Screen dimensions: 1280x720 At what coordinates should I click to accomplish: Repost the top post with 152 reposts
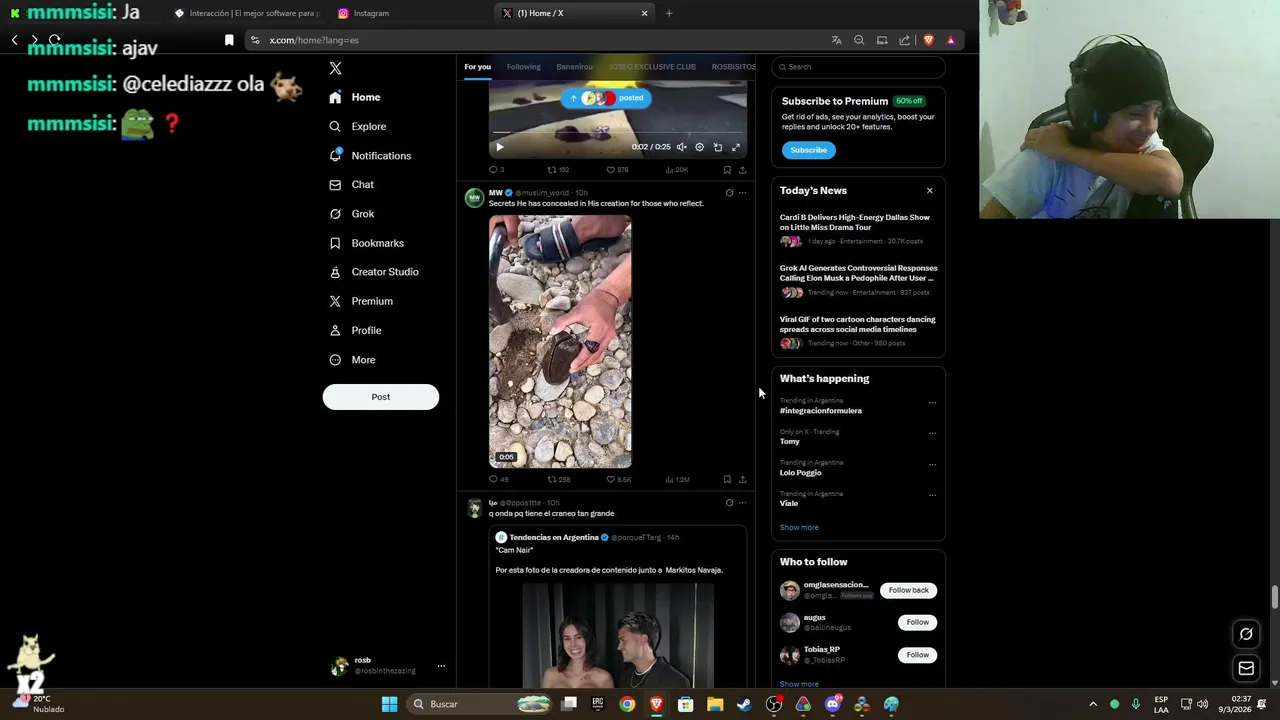(x=558, y=170)
